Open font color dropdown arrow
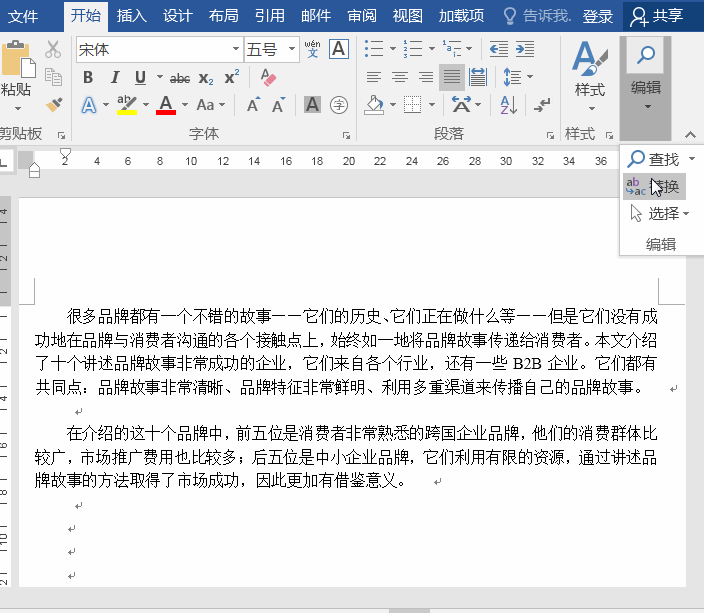The width and height of the screenshot is (704, 613). [x=185, y=105]
